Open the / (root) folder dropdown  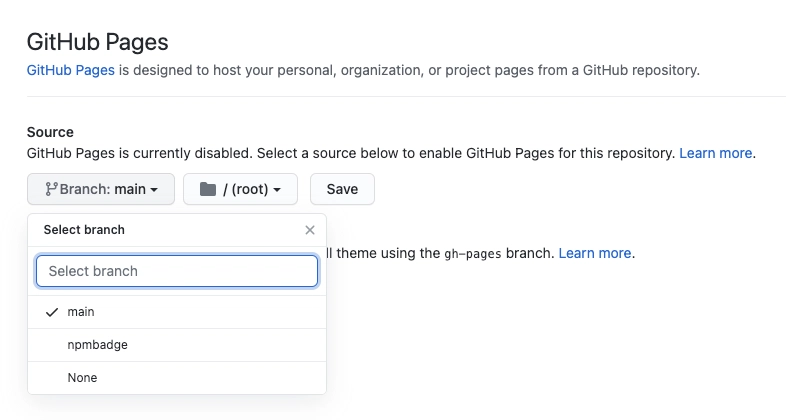pyautogui.click(x=240, y=189)
